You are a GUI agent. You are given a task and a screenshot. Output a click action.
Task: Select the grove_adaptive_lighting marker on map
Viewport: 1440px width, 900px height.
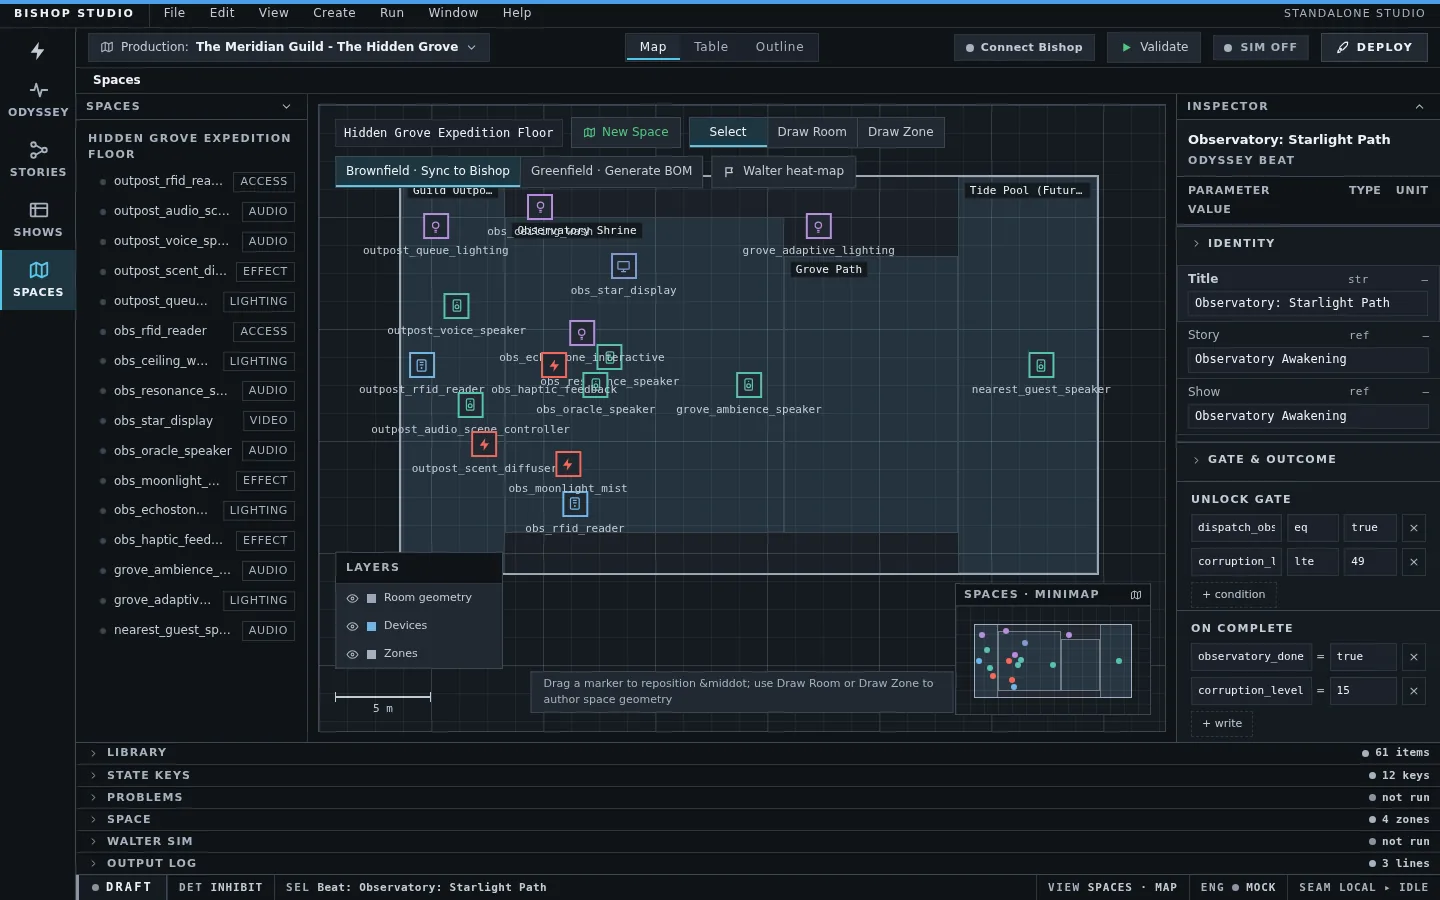819,226
